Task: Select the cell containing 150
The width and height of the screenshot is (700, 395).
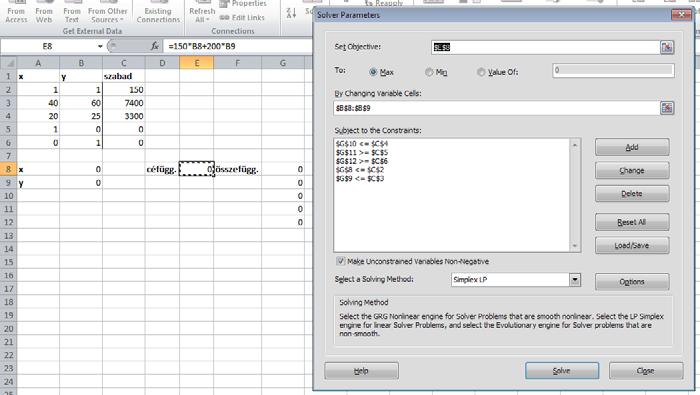Action: tap(124, 90)
